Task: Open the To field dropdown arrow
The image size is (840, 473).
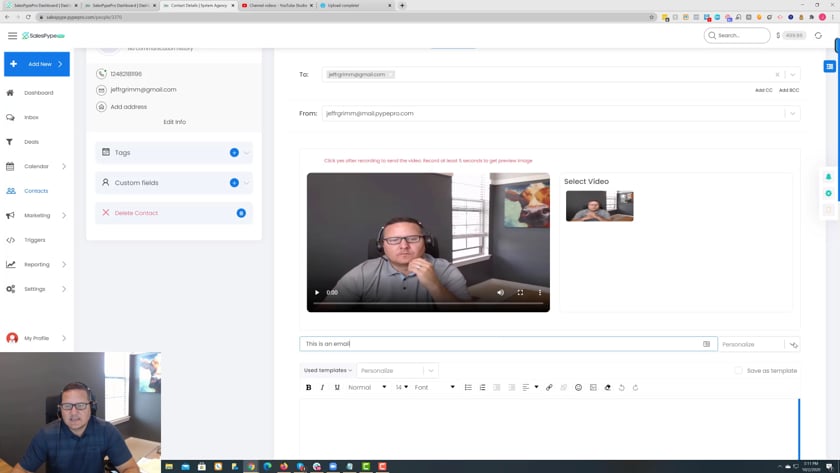Action: (x=792, y=74)
